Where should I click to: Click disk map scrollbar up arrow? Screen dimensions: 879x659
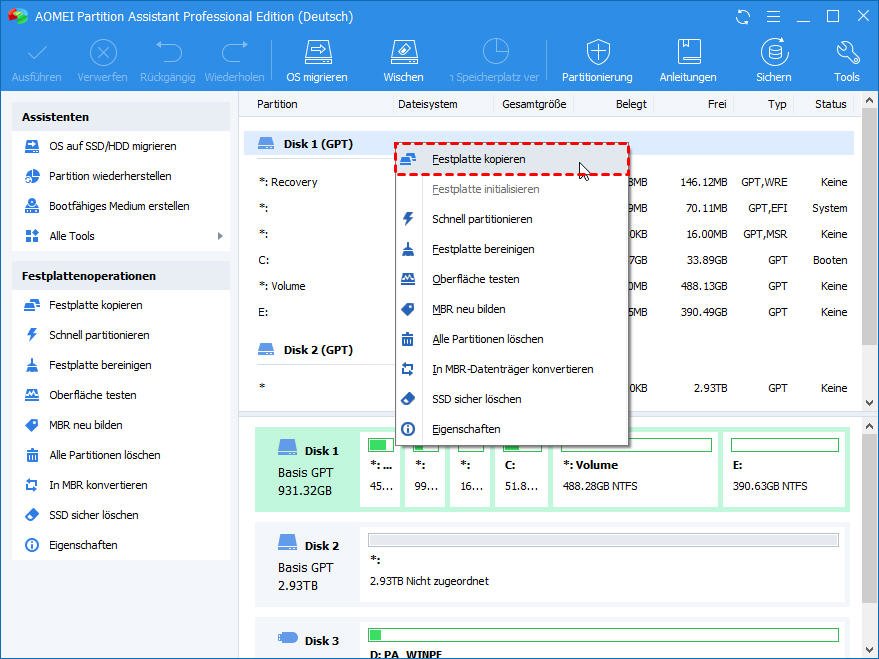[869, 426]
